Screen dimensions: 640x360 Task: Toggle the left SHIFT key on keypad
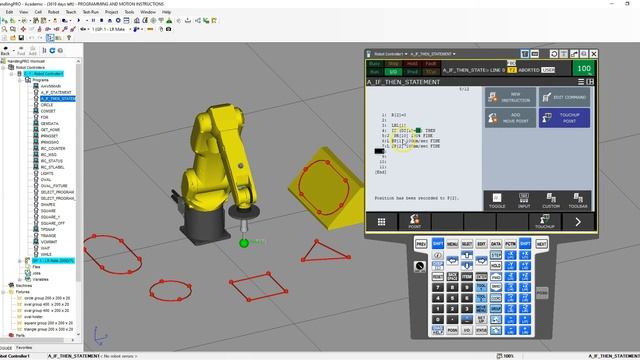[438, 244]
